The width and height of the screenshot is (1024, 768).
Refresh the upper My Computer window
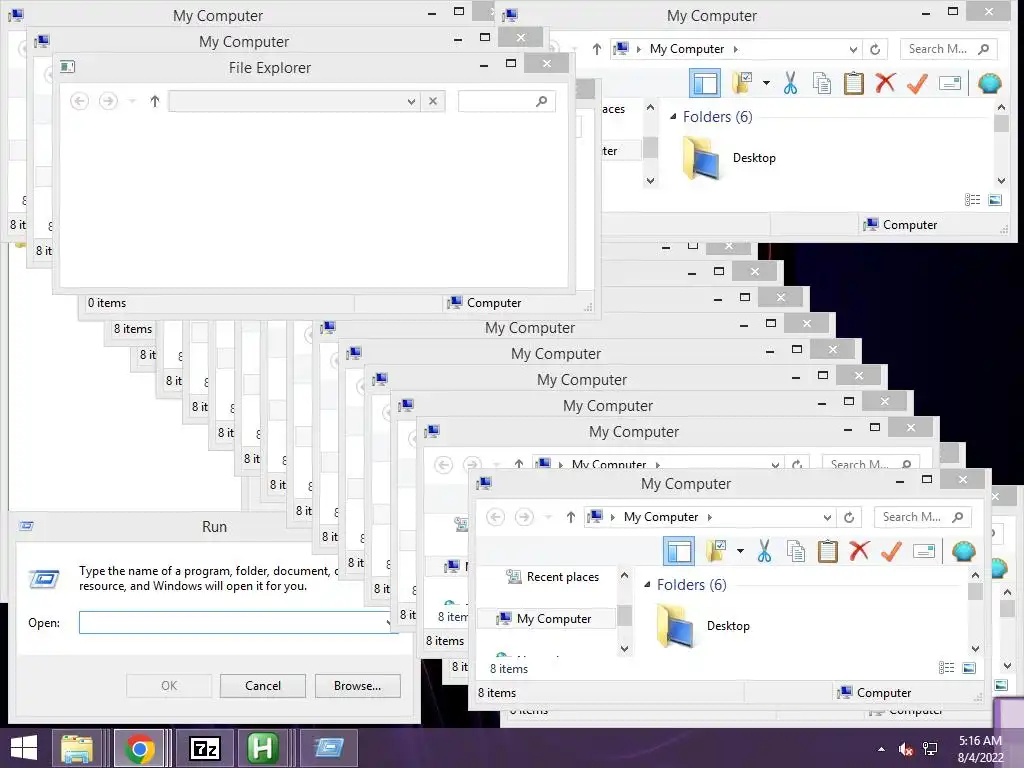click(x=875, y=49)
